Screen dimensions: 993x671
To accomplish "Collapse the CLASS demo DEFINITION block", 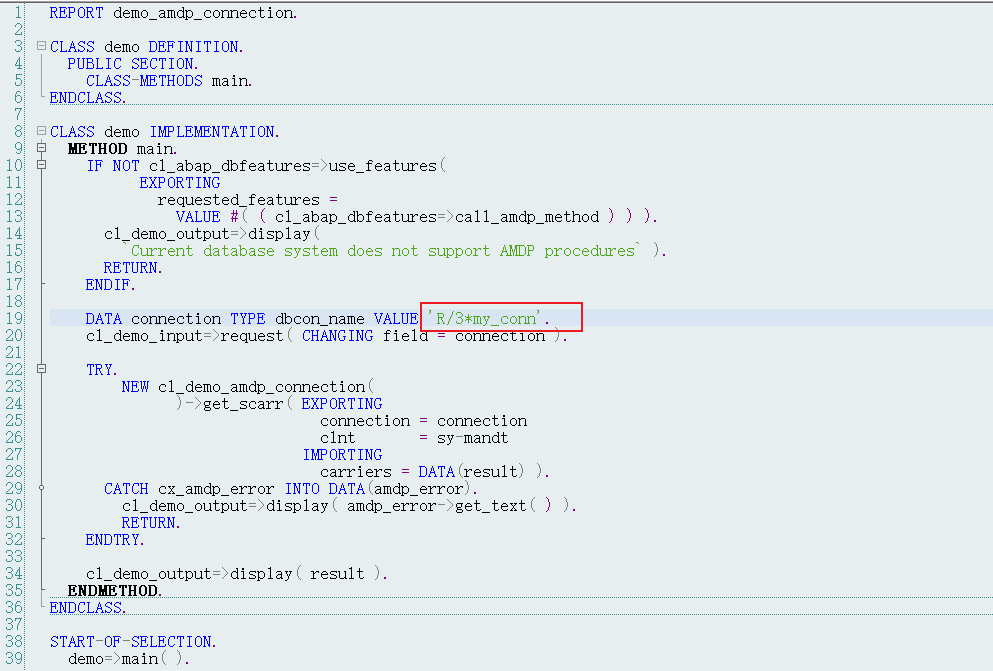I will [x=41, y=46].
